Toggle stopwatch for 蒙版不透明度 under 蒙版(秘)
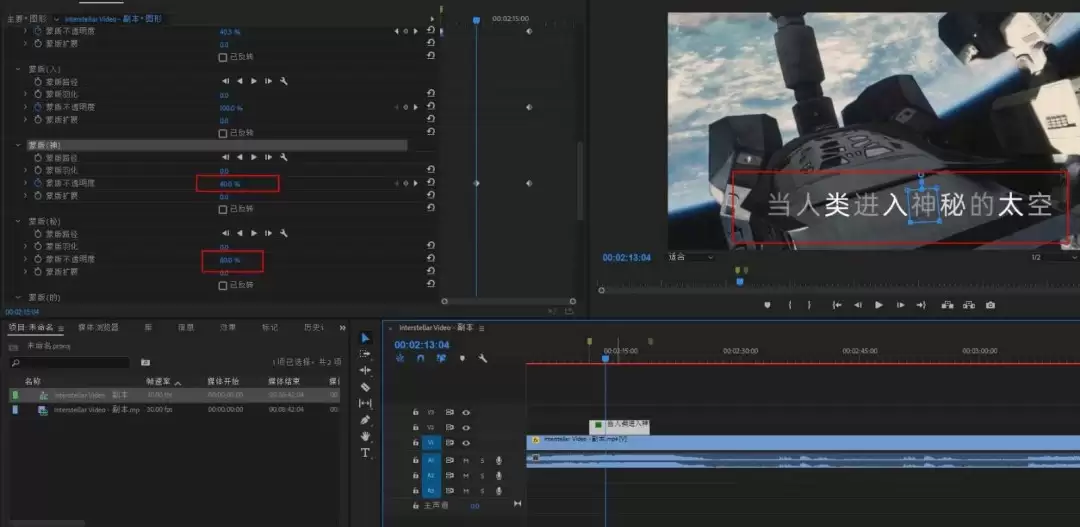This screenshot has width=1080, height=527. pyautogui.click(x=38, y=259)
